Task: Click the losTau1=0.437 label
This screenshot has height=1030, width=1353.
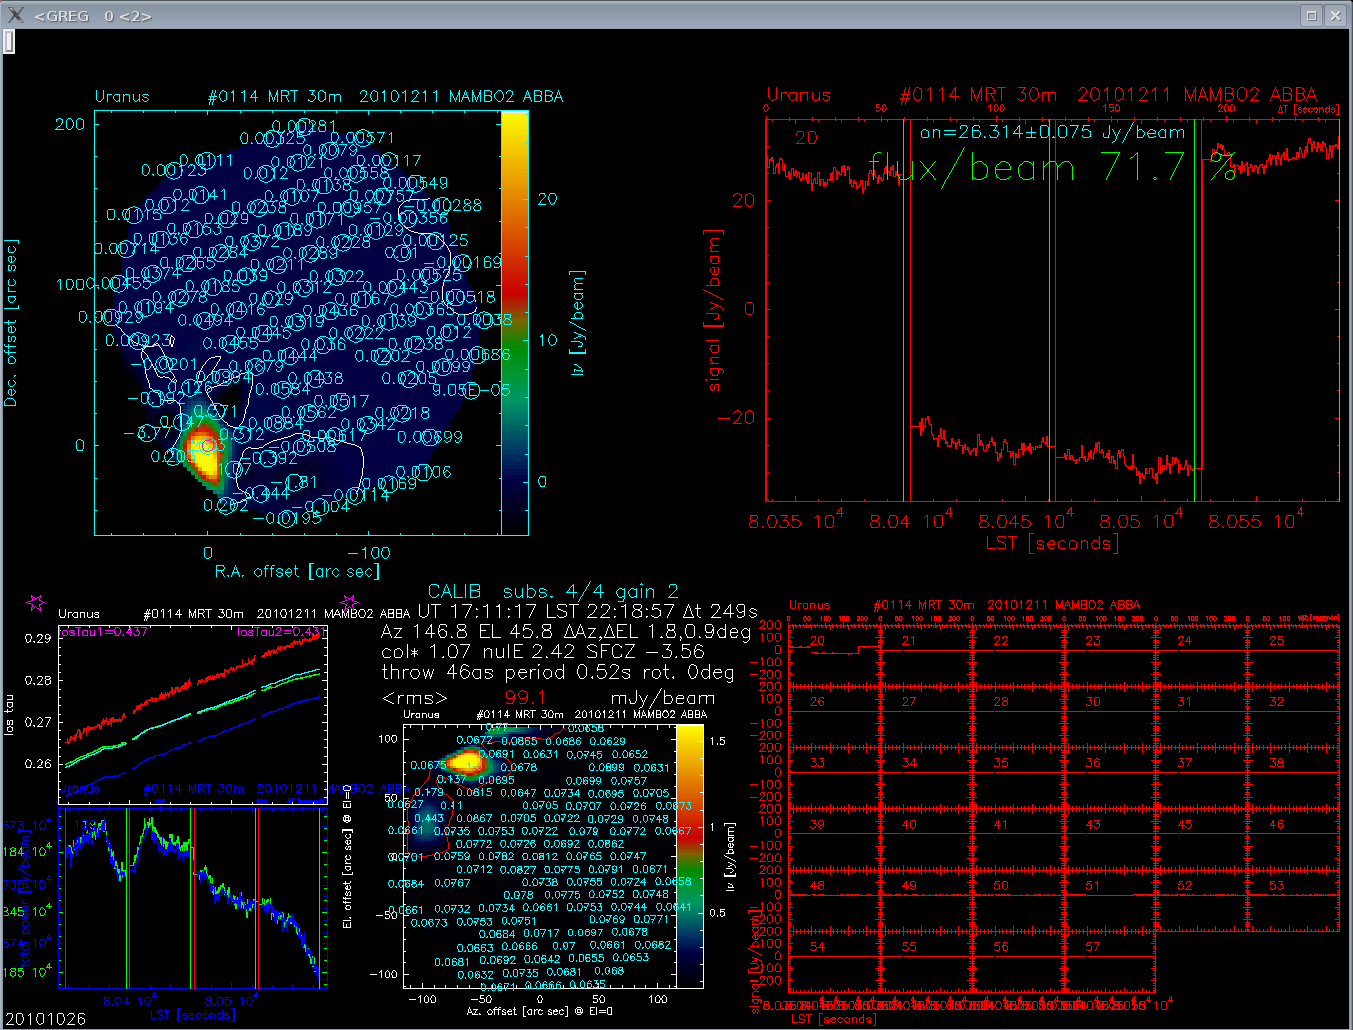Action: (x=104, y=632)
